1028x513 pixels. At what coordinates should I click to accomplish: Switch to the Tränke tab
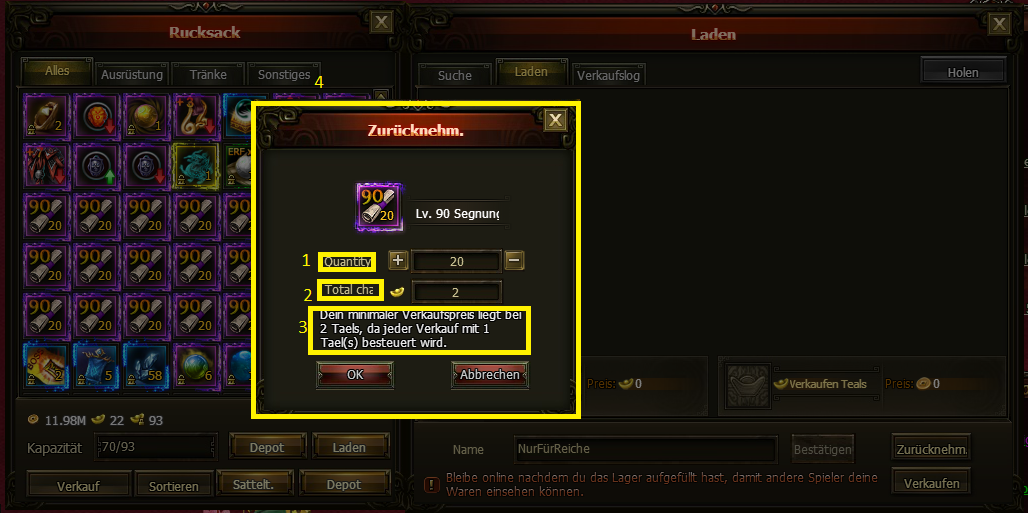click(208, 74)
